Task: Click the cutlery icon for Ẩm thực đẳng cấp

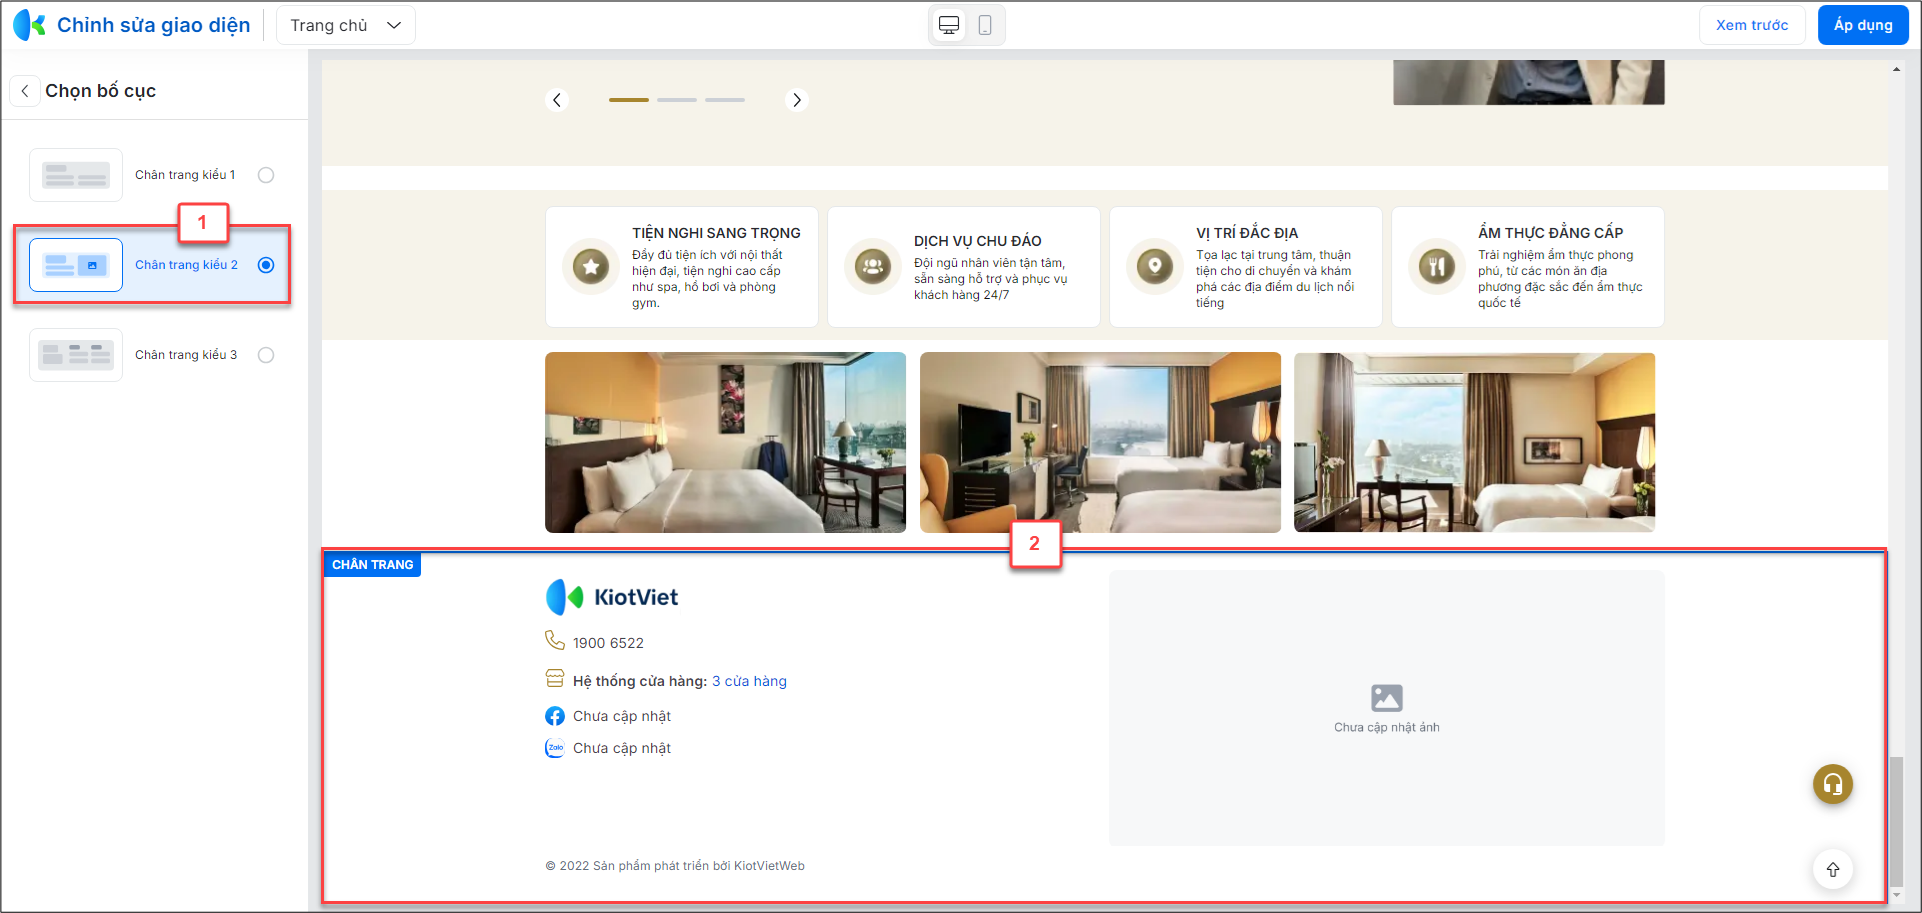Action: pos(1437,267)
